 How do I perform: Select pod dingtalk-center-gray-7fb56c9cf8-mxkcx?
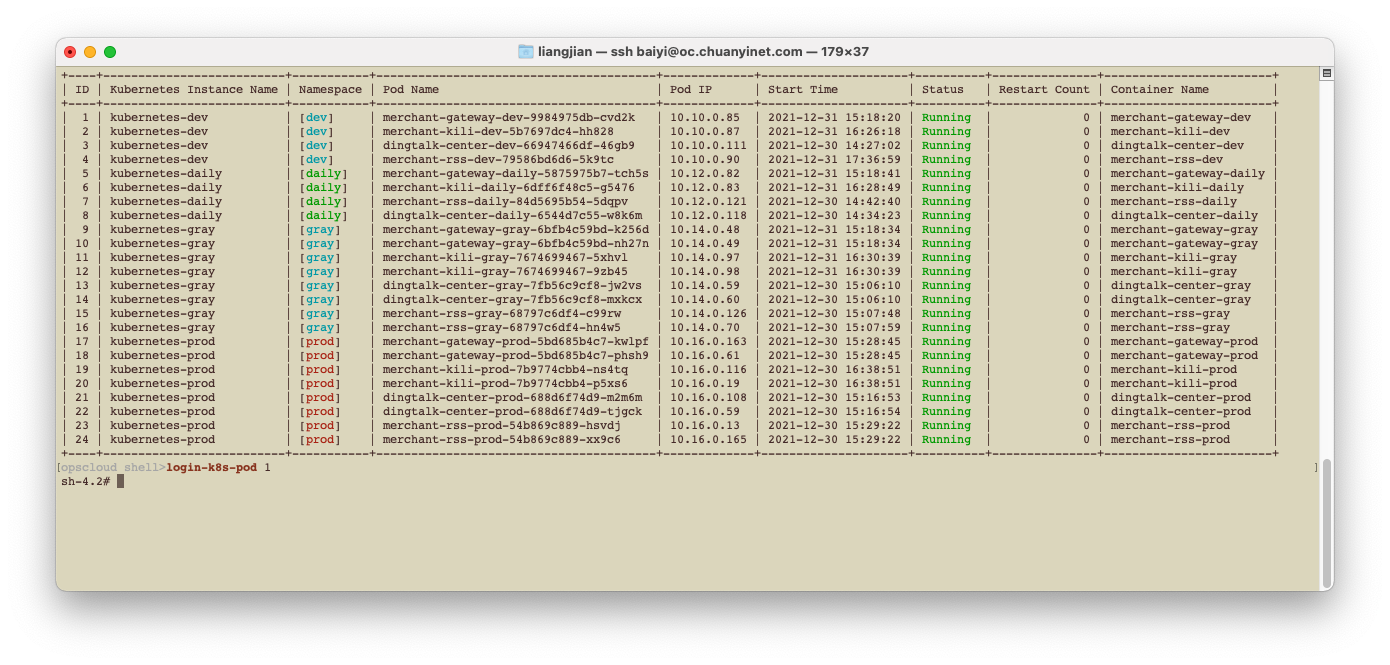tap(512, 299)
